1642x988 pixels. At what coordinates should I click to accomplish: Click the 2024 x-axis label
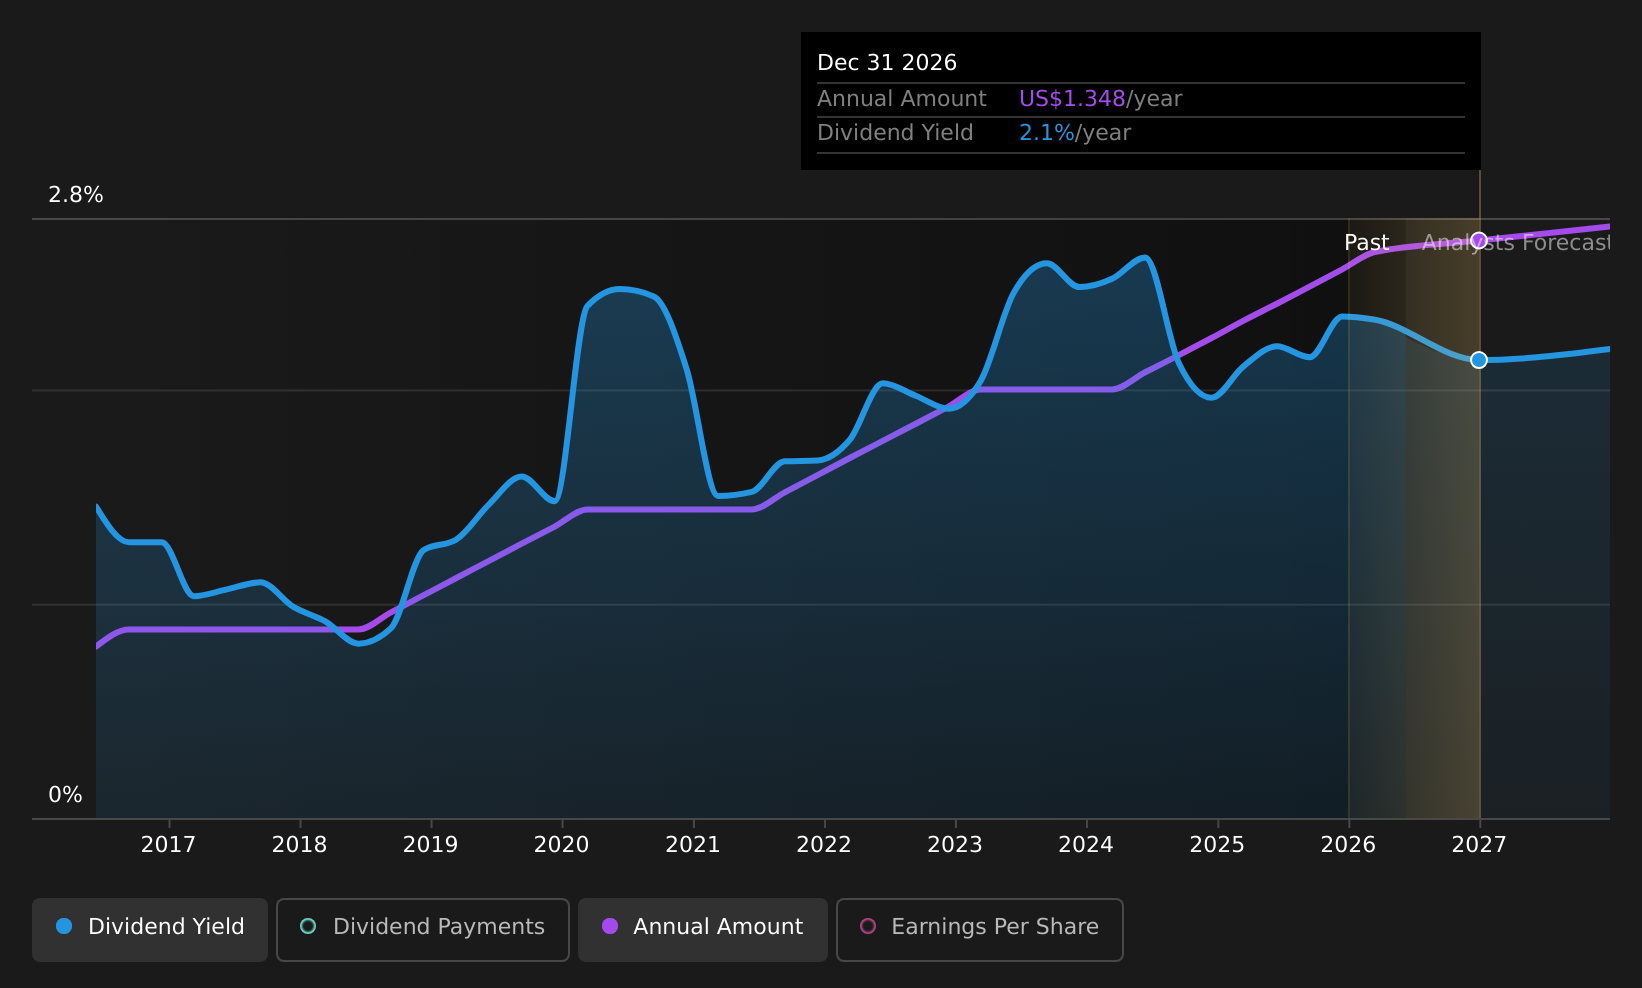coord(1086,845)
